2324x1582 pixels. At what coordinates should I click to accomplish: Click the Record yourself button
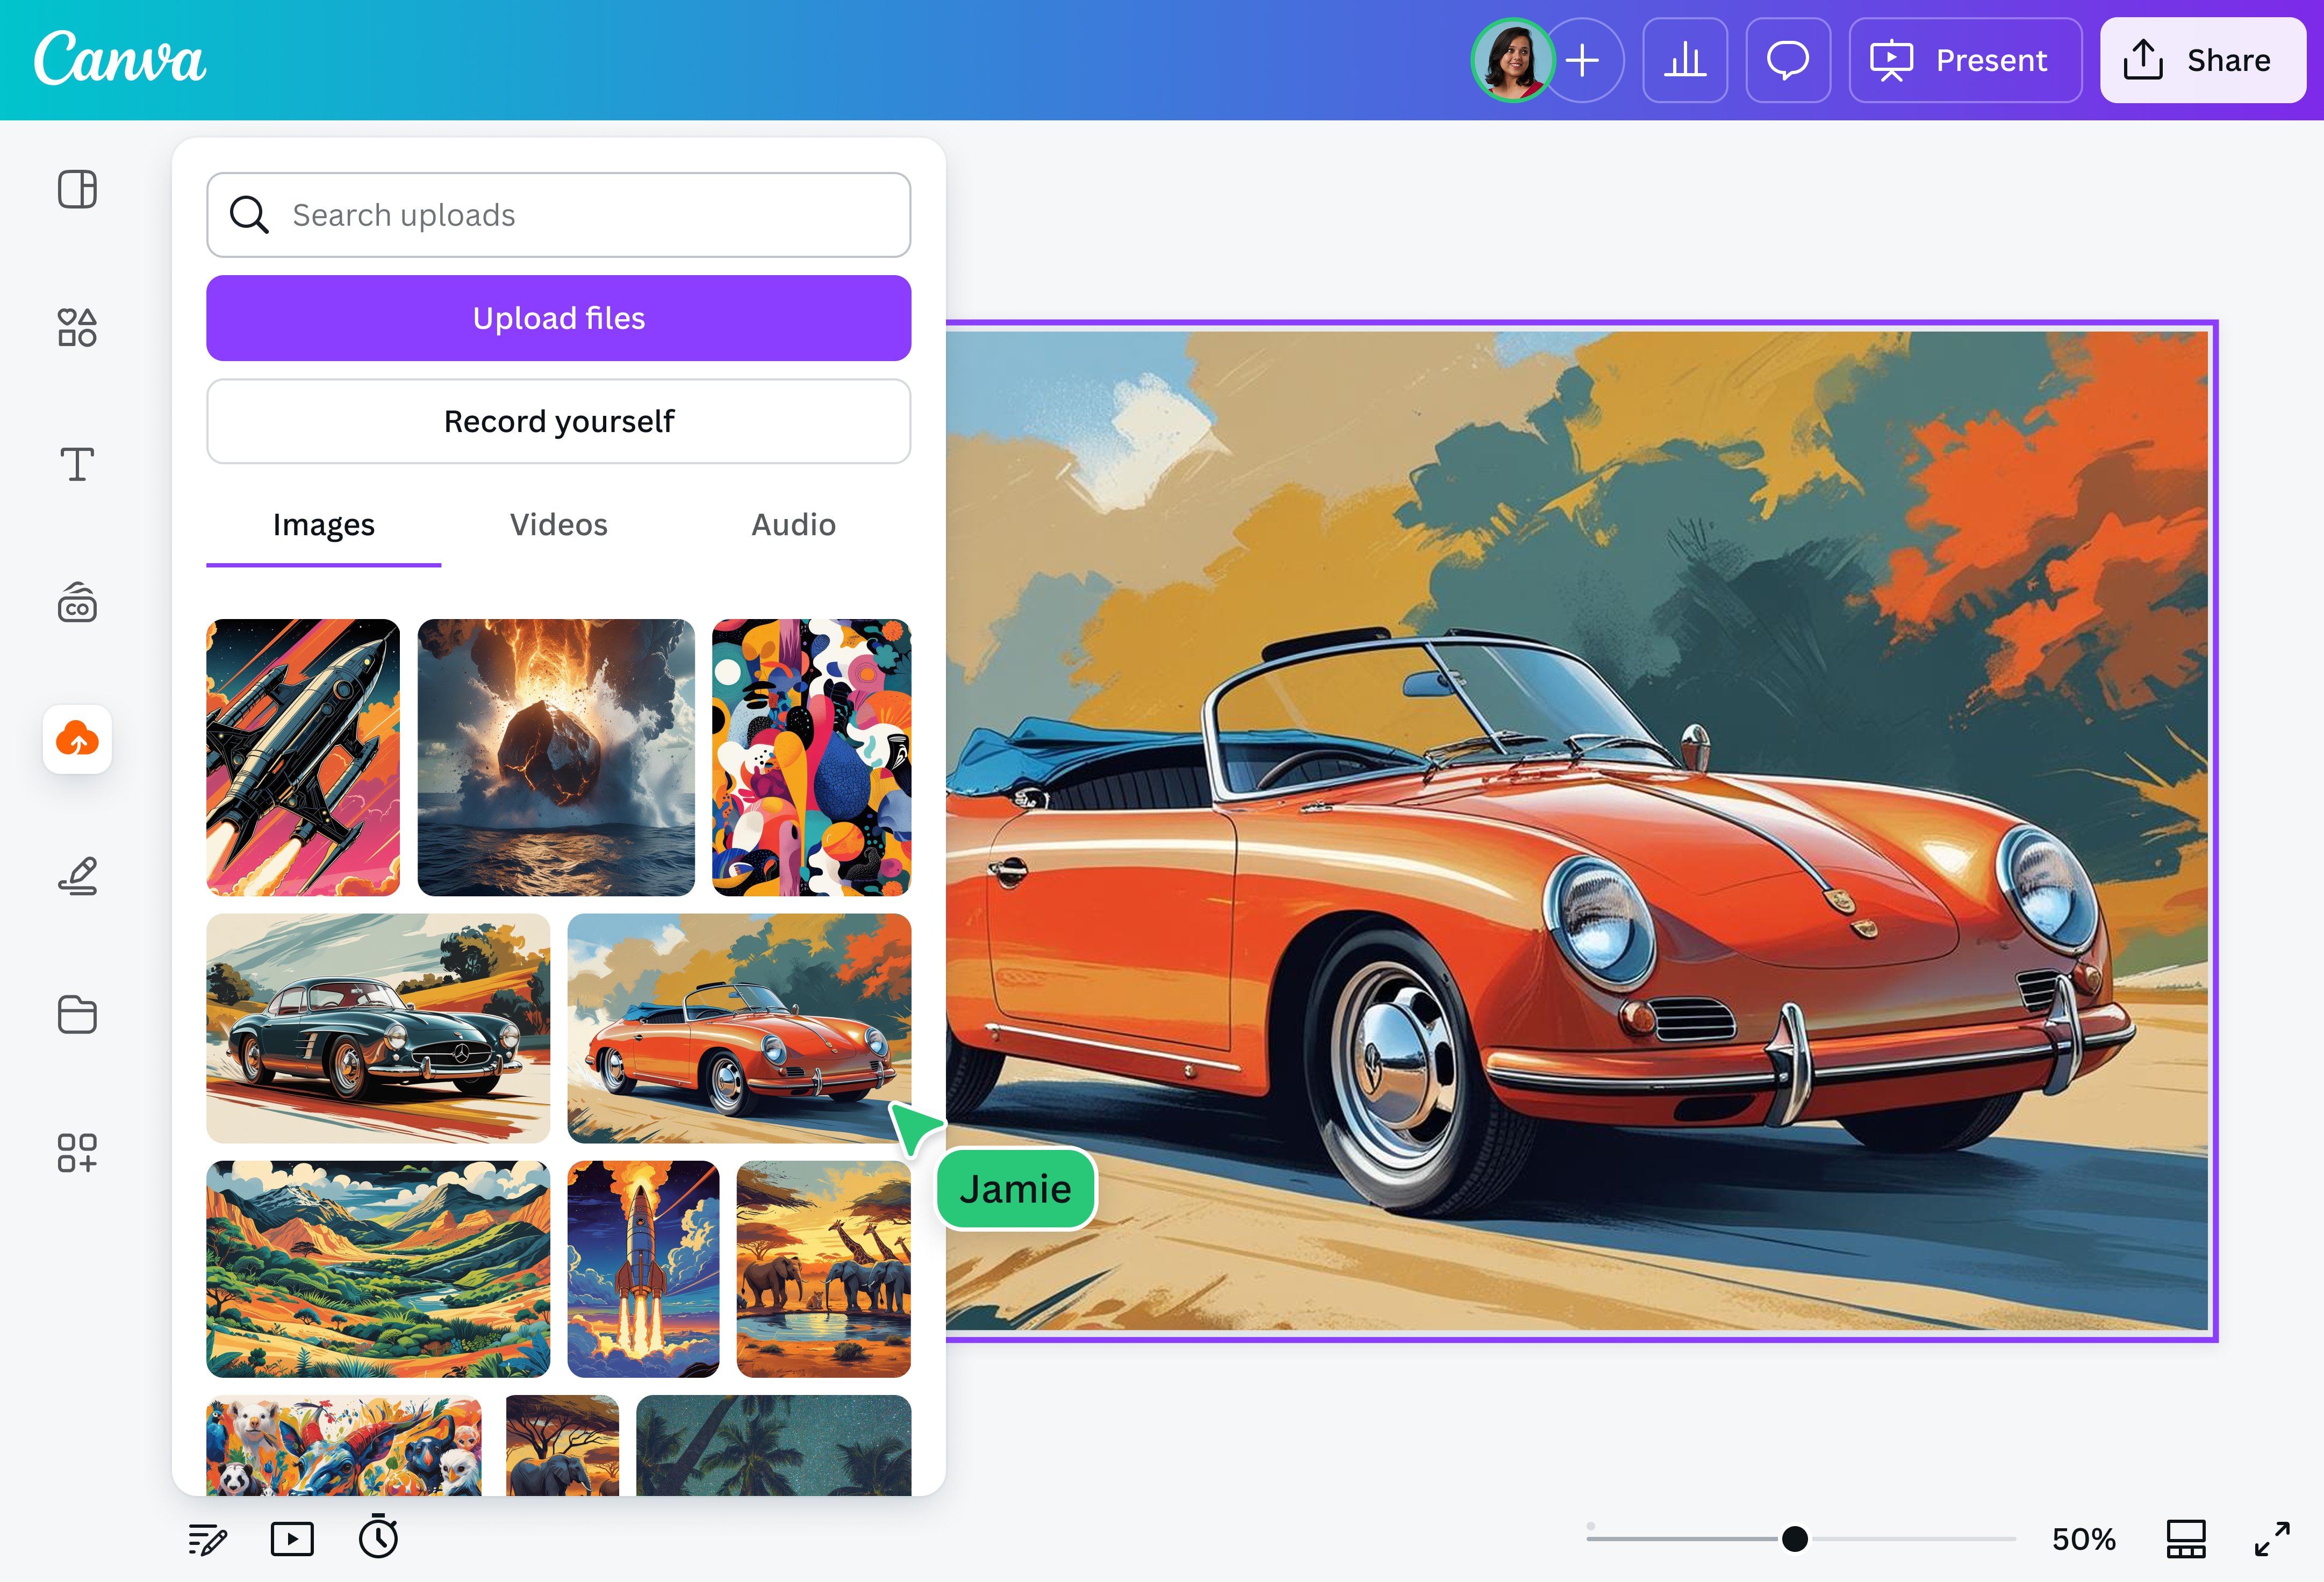tap(558, 421)
